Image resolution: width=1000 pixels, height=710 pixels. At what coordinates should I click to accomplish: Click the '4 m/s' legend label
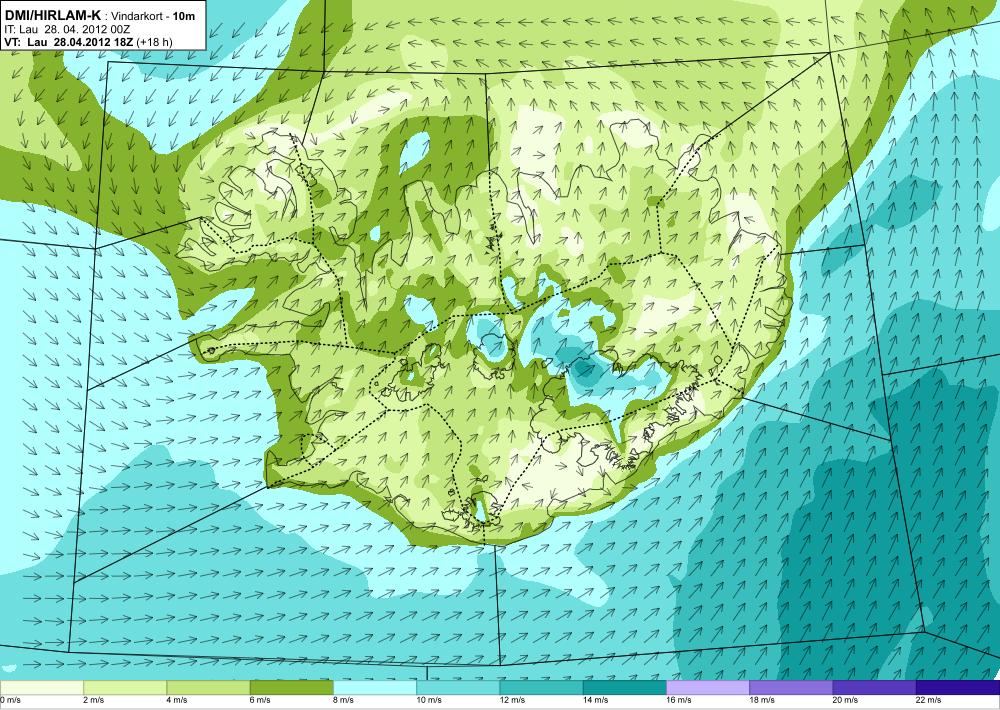(177, 700)
